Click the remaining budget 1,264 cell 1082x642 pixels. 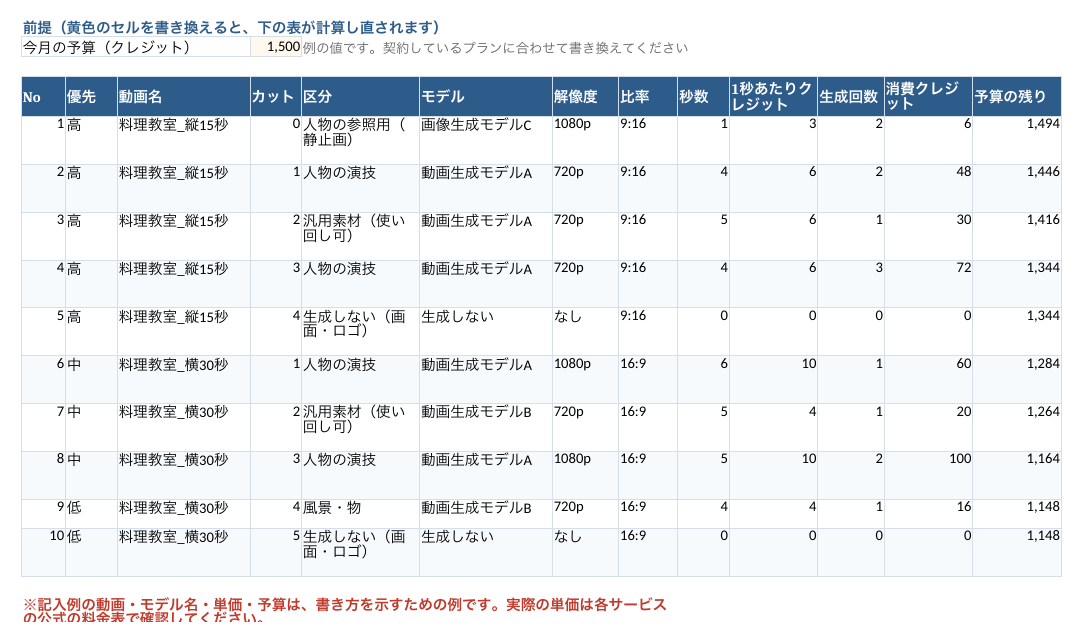pyautogui.click(x=1016, y=427)
